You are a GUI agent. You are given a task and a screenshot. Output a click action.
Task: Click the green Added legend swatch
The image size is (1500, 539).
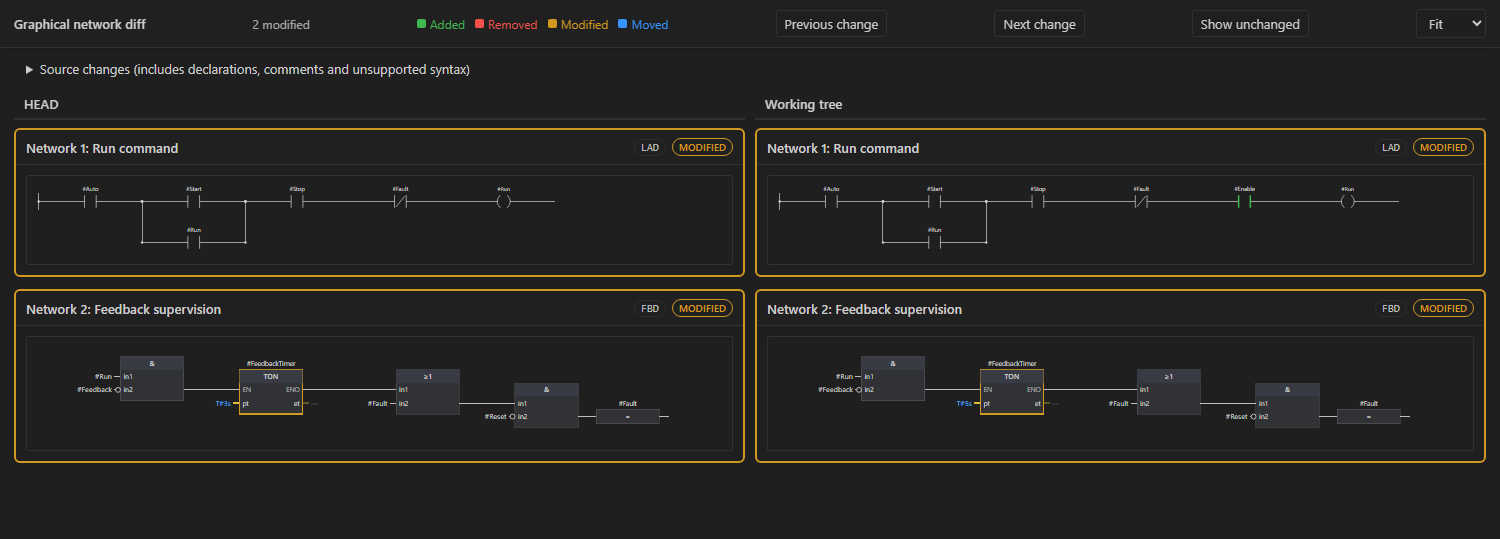click(x=422, y=25)
